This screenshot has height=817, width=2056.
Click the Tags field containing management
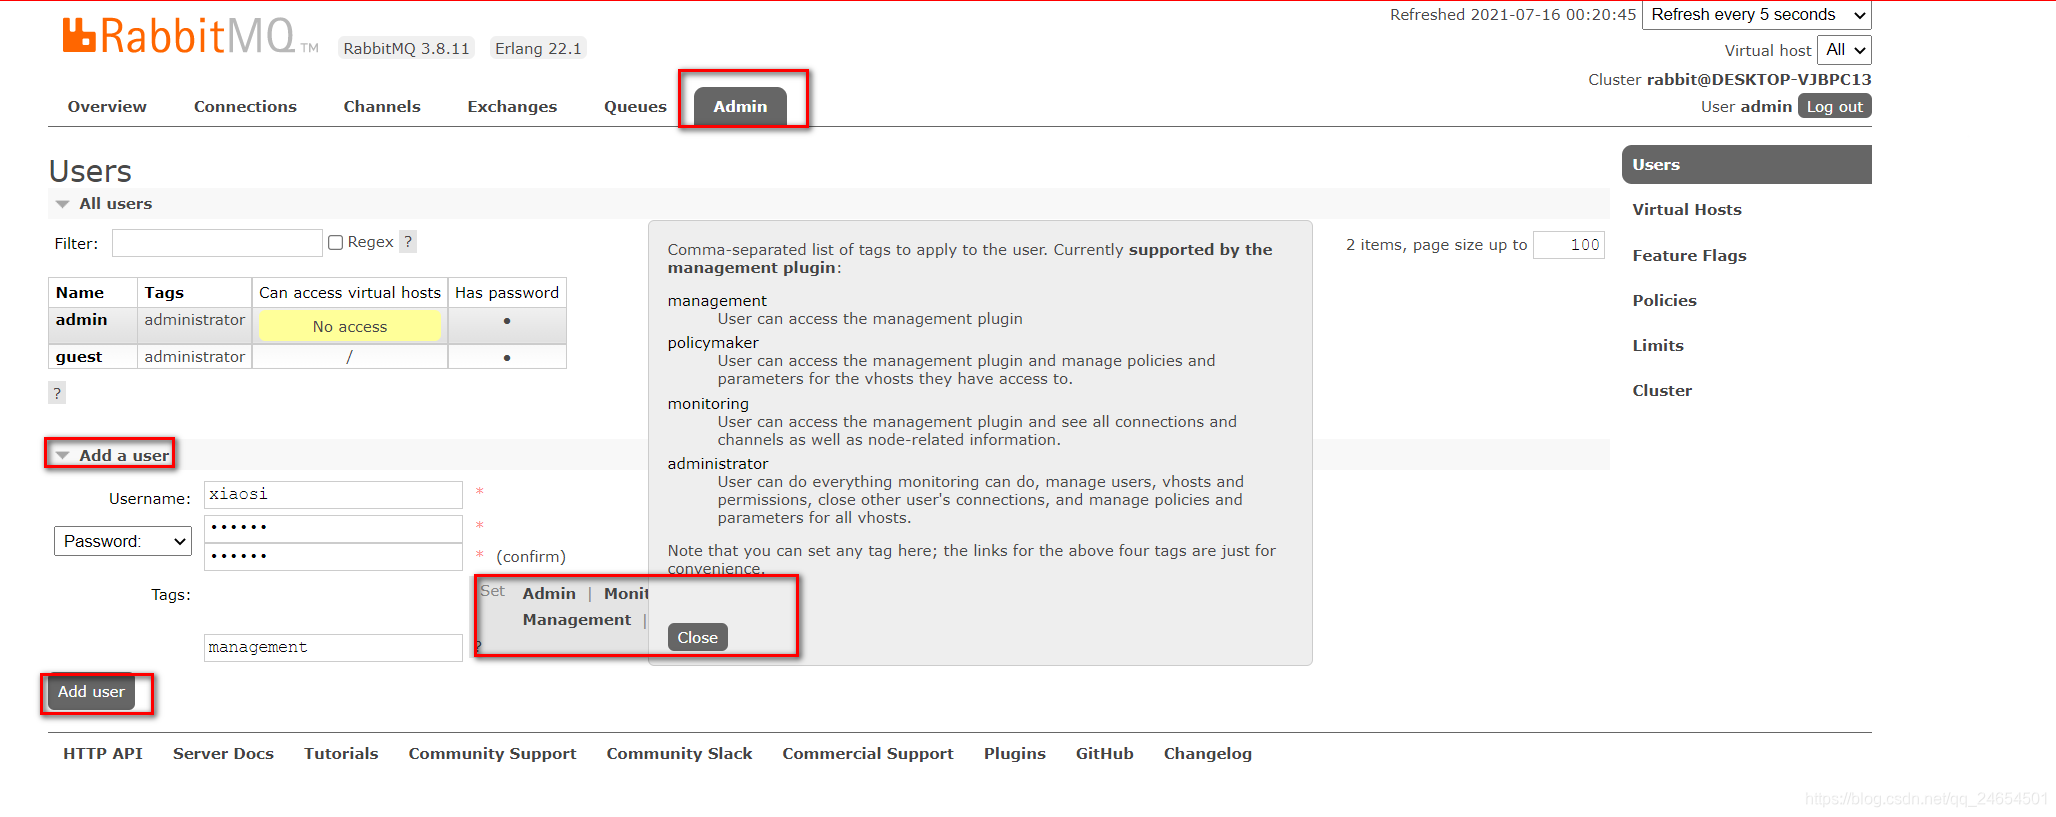click(x=333, y=648)
